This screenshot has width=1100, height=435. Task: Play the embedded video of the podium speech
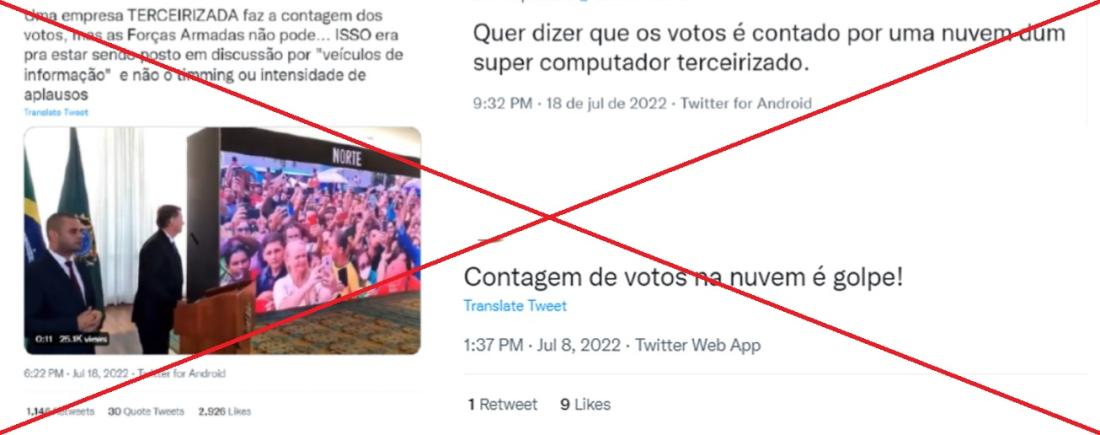tap(222, 241)
